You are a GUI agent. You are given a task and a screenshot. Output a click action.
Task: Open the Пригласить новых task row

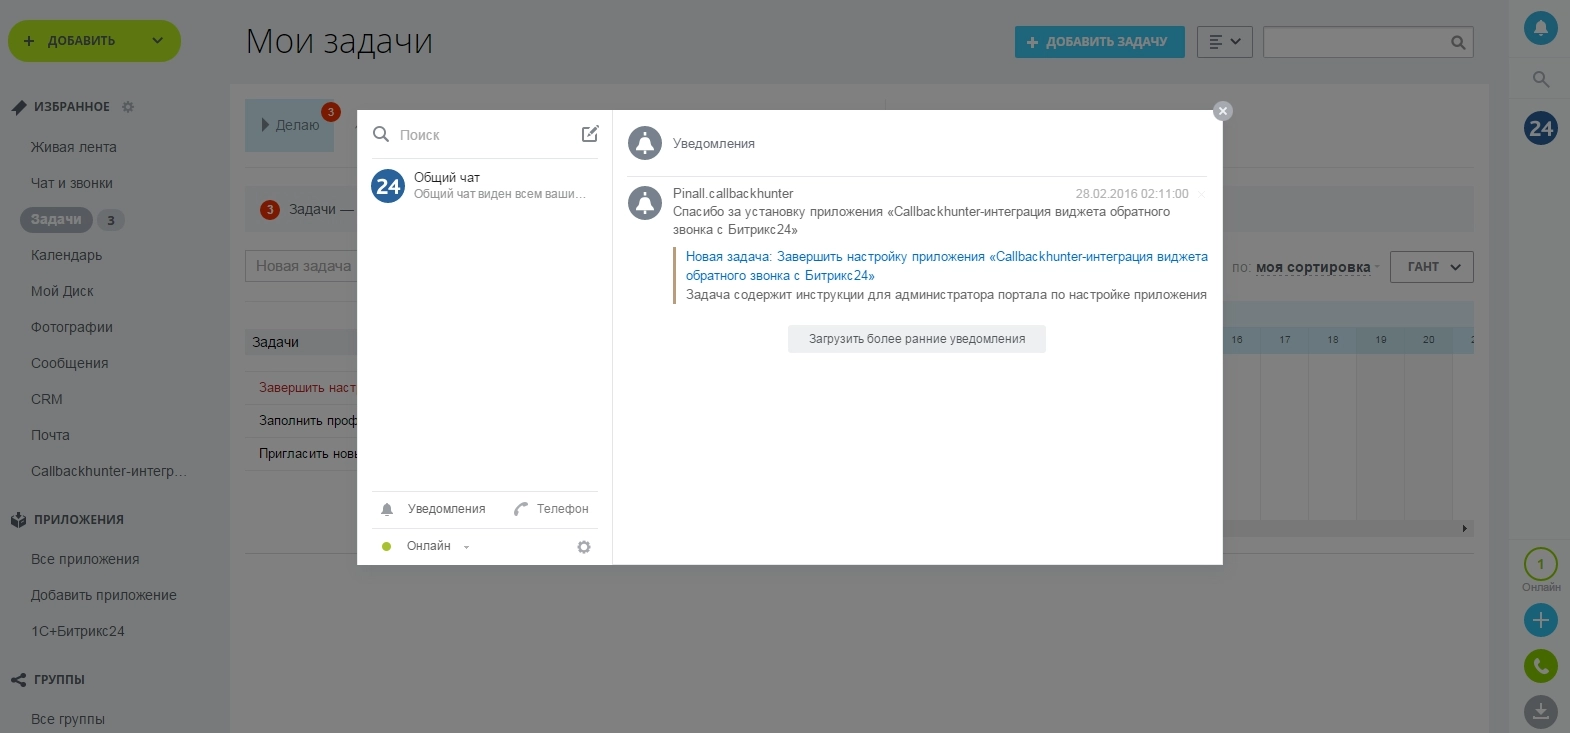click(307, 453)
